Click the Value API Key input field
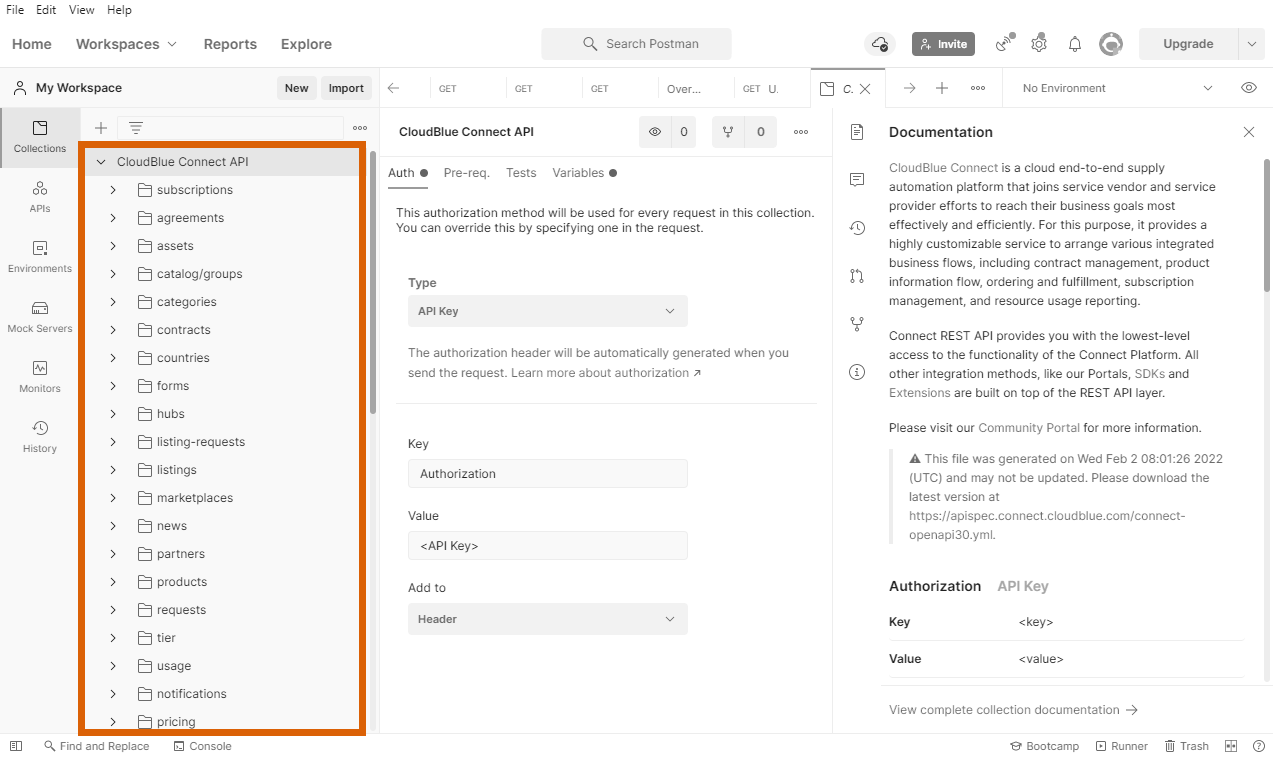 (x=547, y=546)
